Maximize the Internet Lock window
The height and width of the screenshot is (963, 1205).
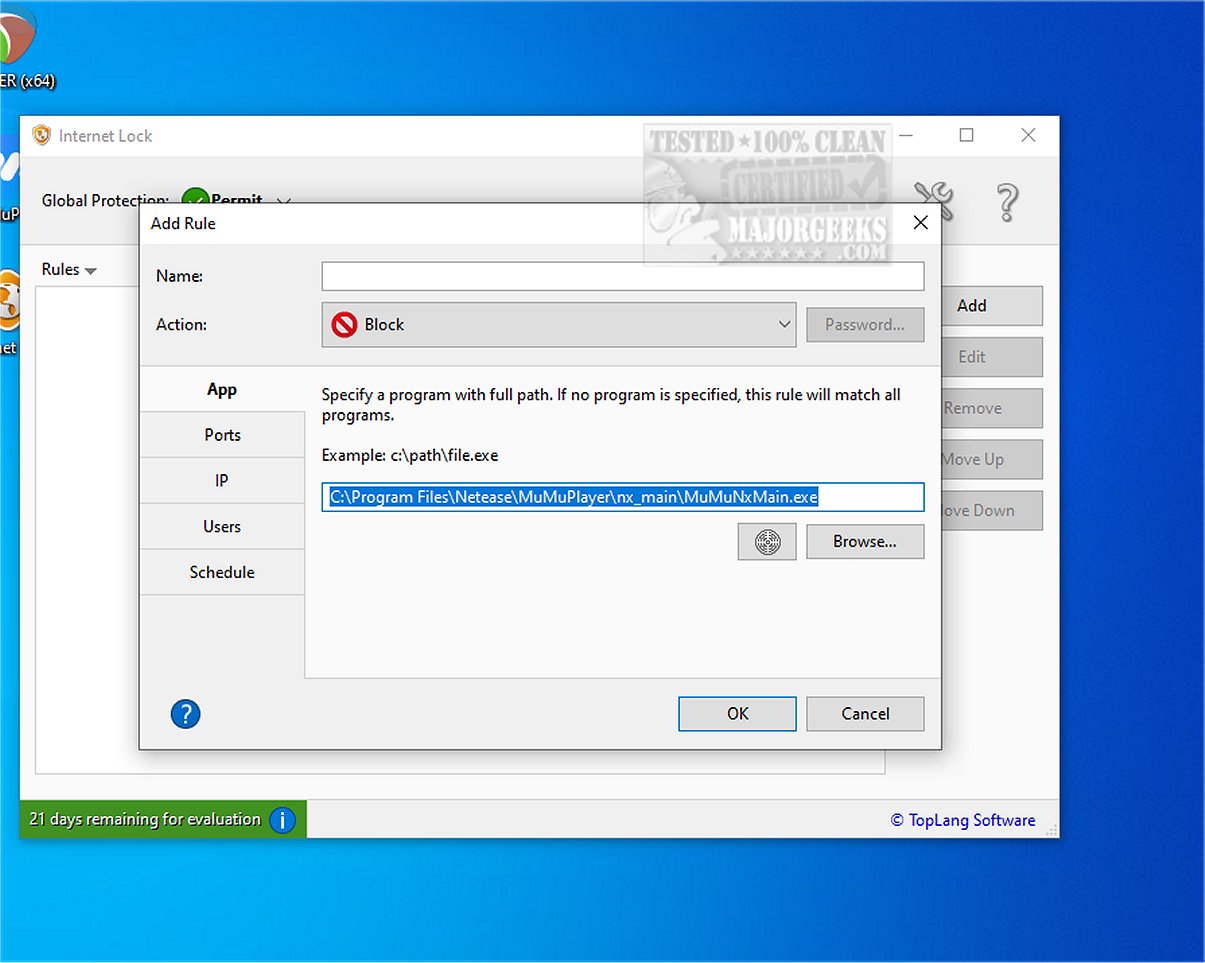(x=967, y=135)
